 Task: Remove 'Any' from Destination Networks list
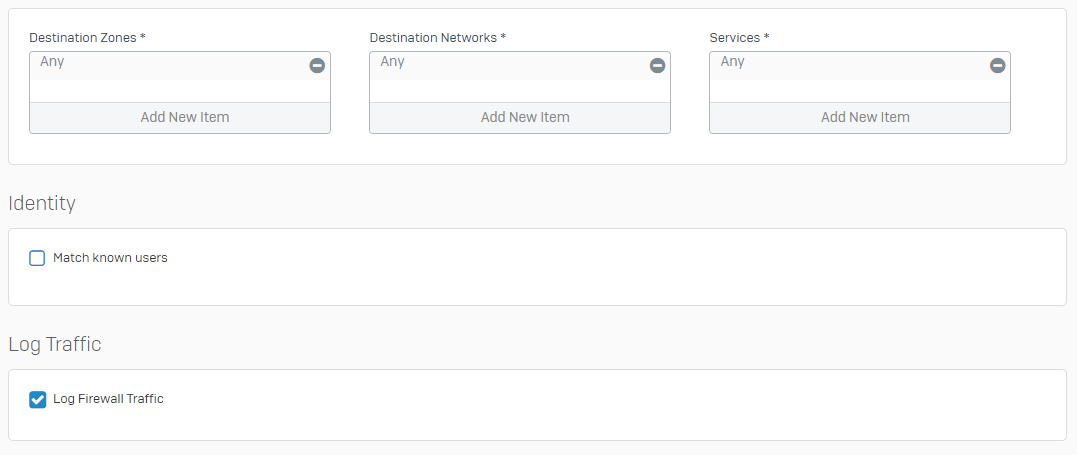point(657,65)
